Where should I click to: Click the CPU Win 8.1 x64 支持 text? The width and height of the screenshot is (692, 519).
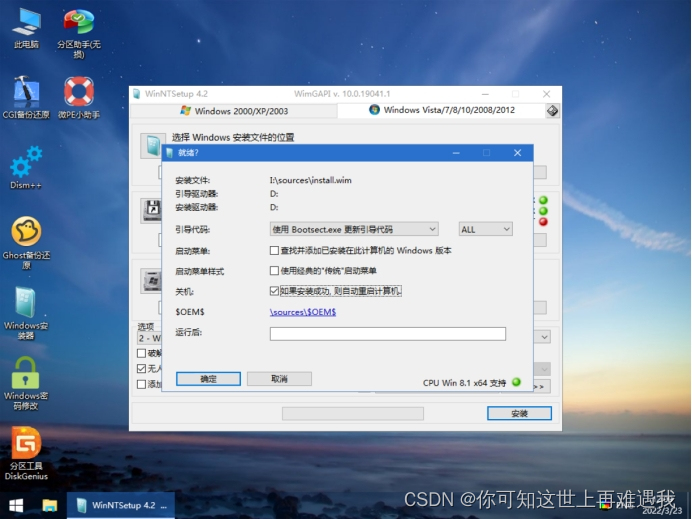pyautogui.click(x=464, y=383)
